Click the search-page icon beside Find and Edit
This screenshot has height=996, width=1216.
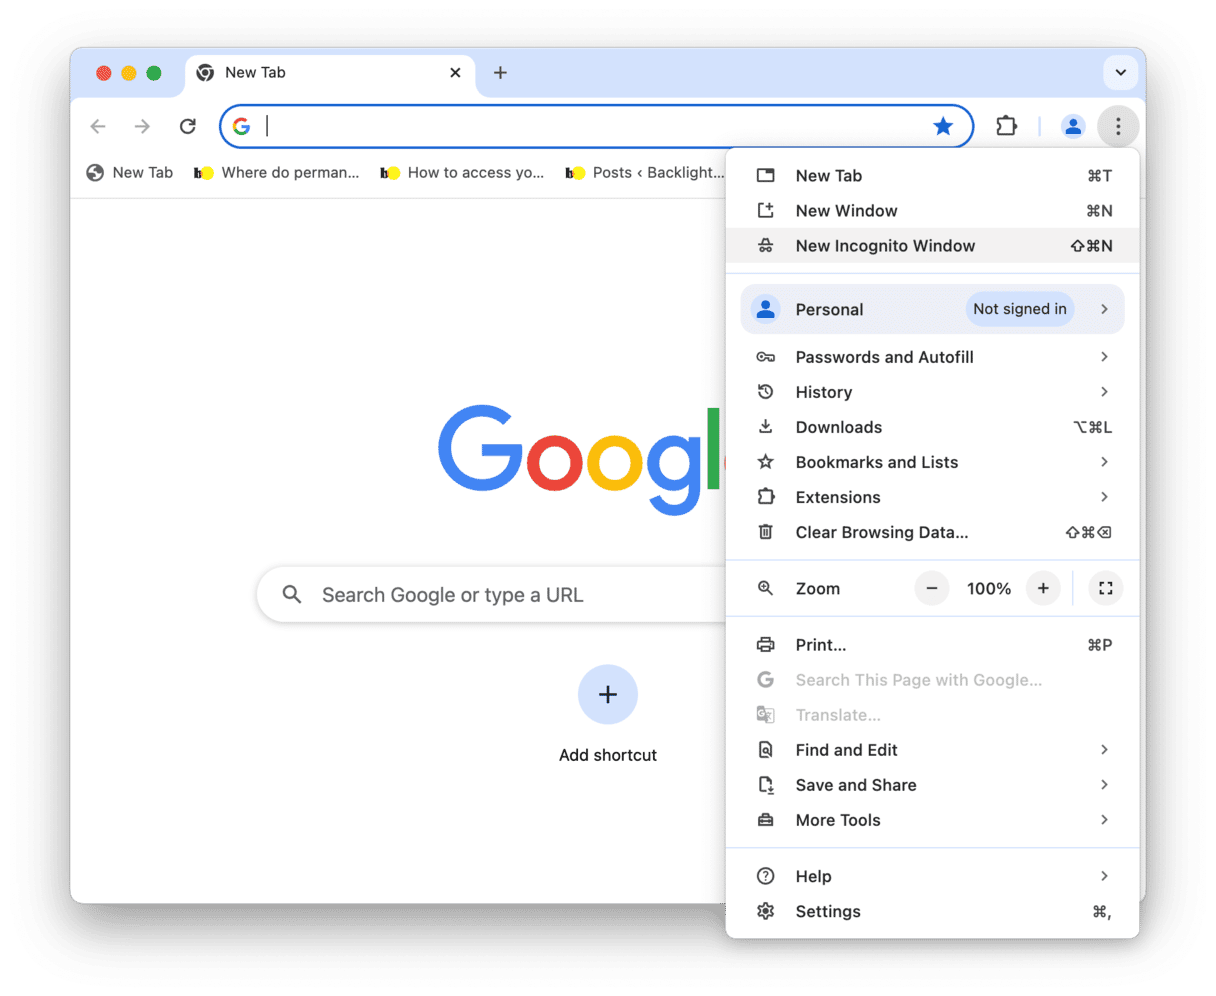[765, 750]
